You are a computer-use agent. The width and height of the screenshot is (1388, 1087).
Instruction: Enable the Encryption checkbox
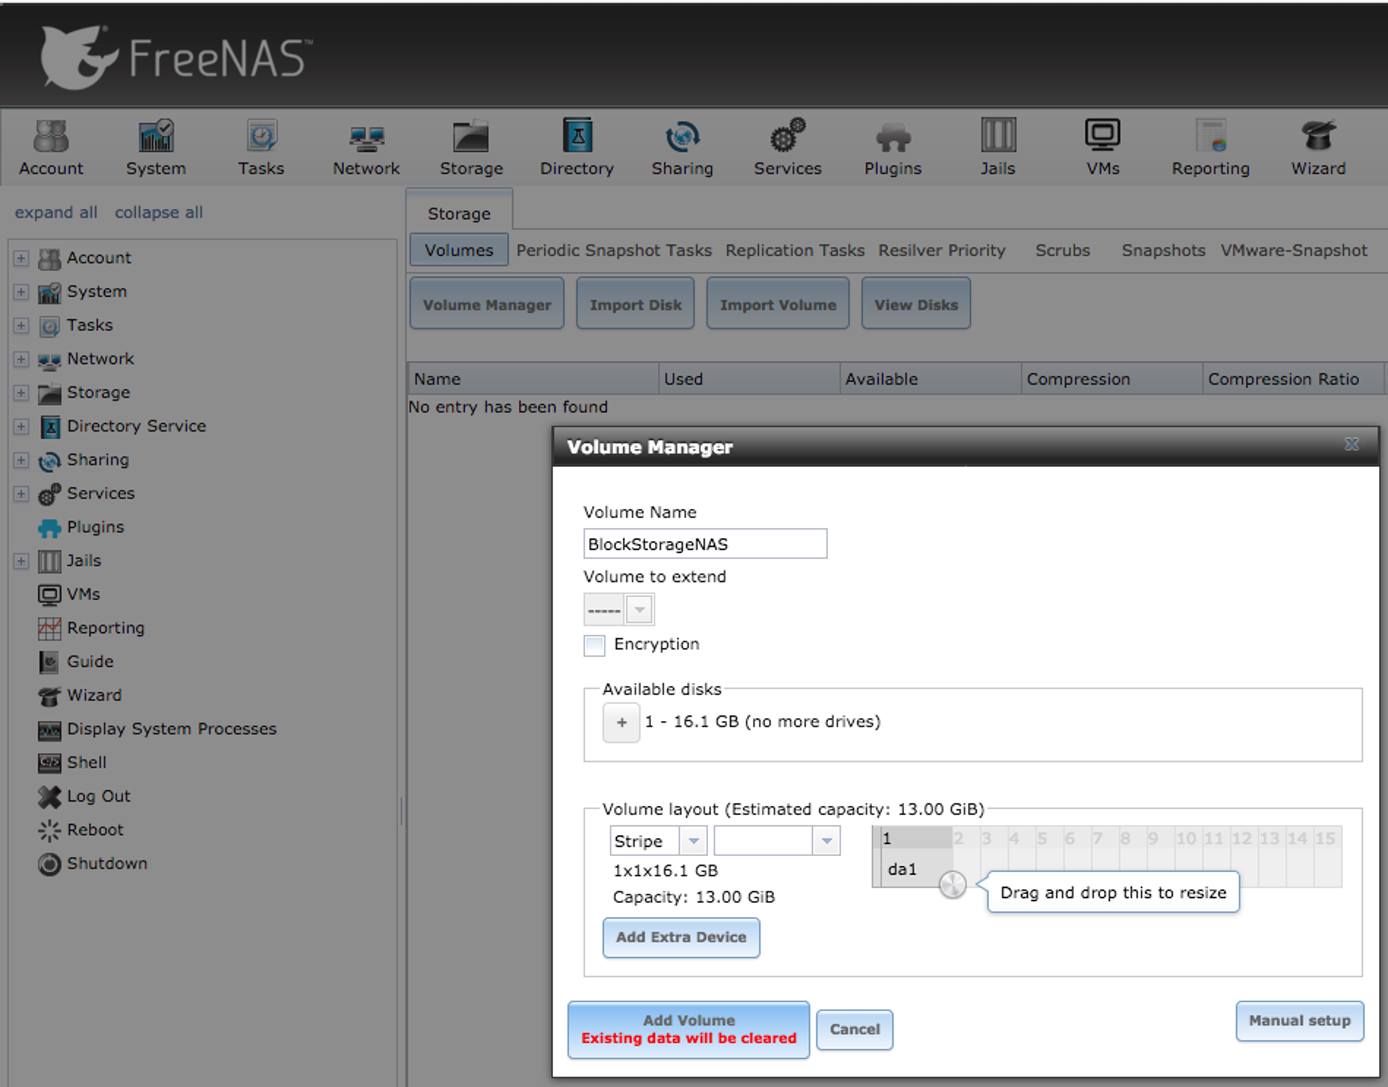(595, 645)
